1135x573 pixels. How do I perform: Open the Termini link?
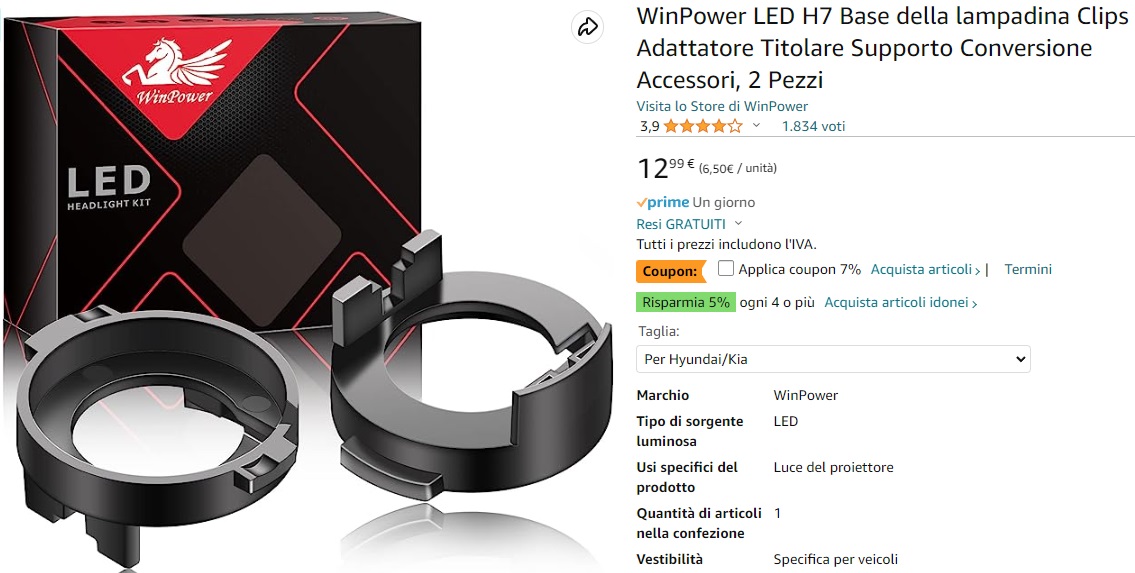click(x=1028, y=269)
